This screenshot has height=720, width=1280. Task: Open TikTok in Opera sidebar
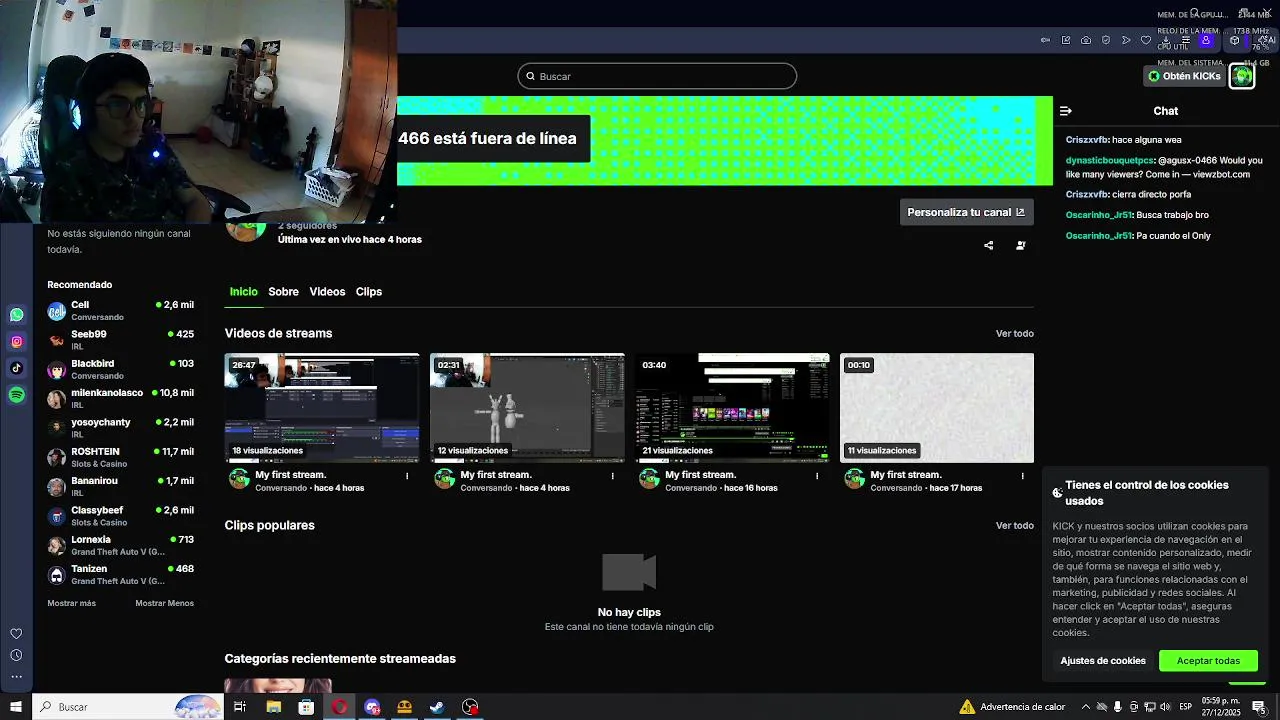17,368
